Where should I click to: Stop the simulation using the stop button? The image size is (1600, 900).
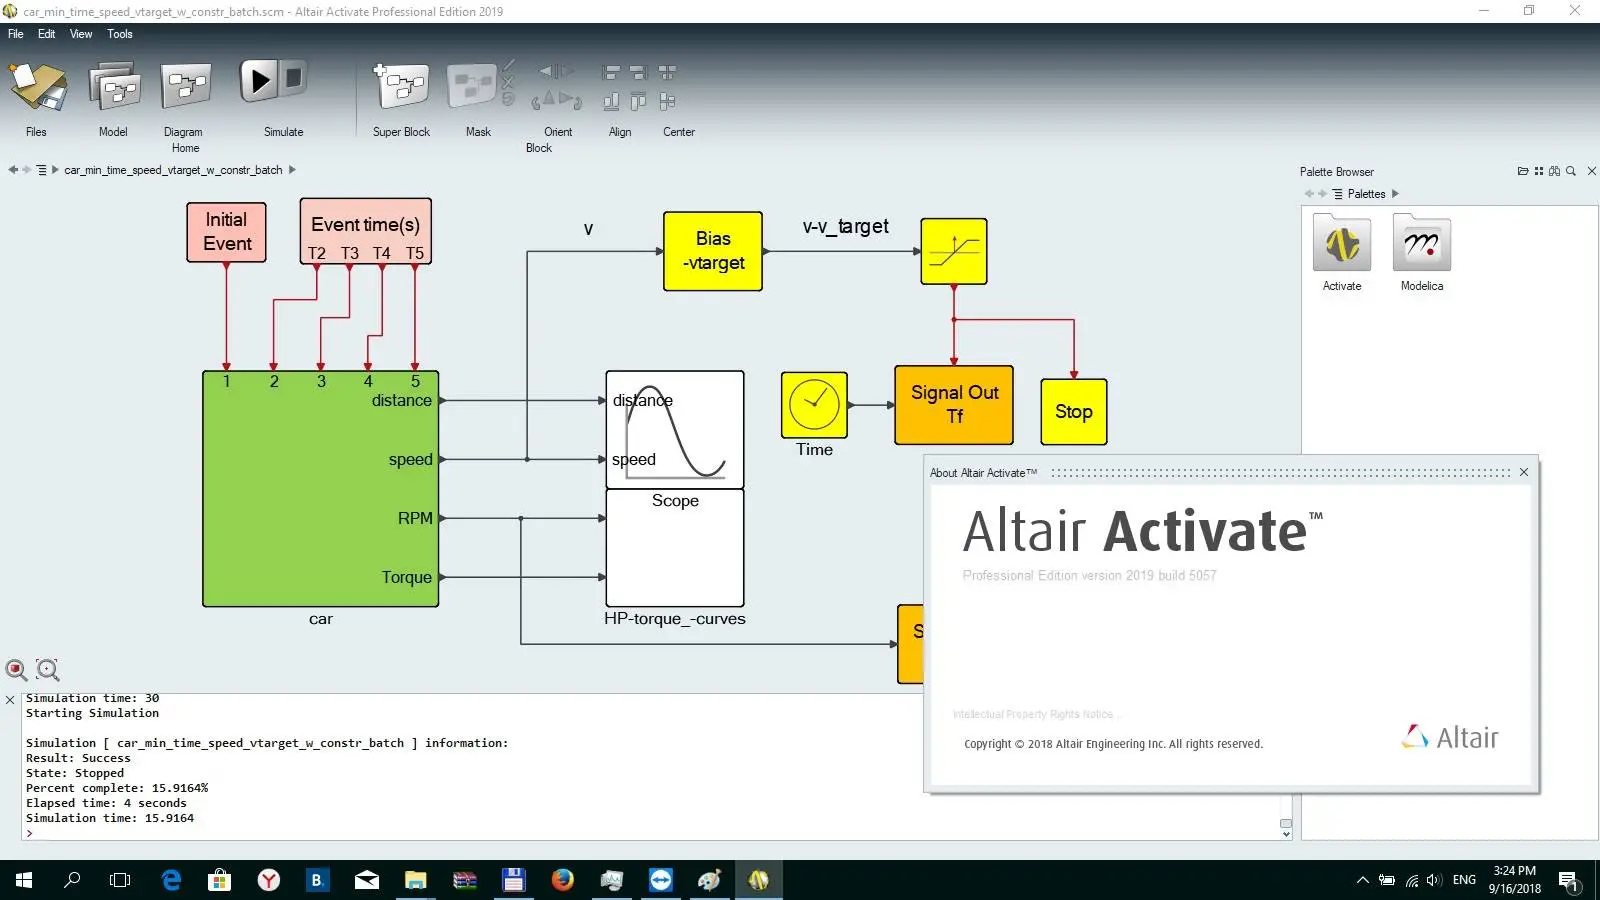(x=293, y=77)
